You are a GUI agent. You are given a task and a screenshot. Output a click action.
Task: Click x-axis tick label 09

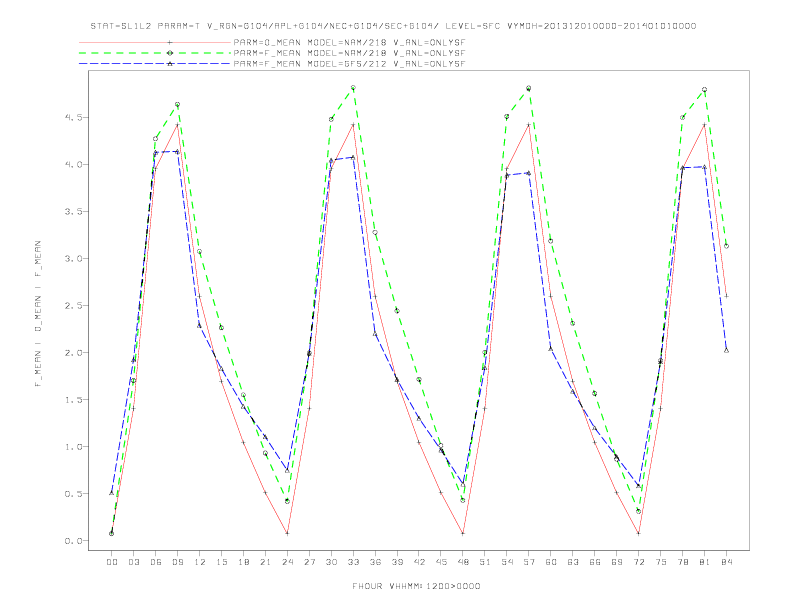177,562
